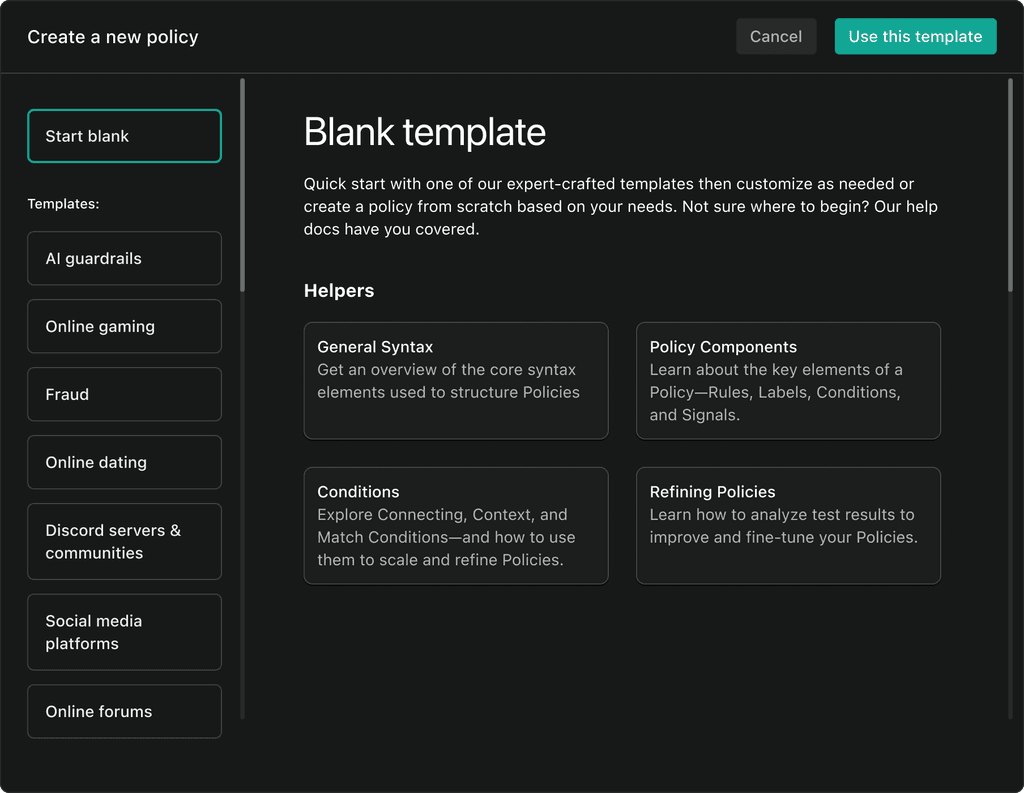Select the Online gaming template
This screenshot has width=1024, height=793.
[124, 326]
